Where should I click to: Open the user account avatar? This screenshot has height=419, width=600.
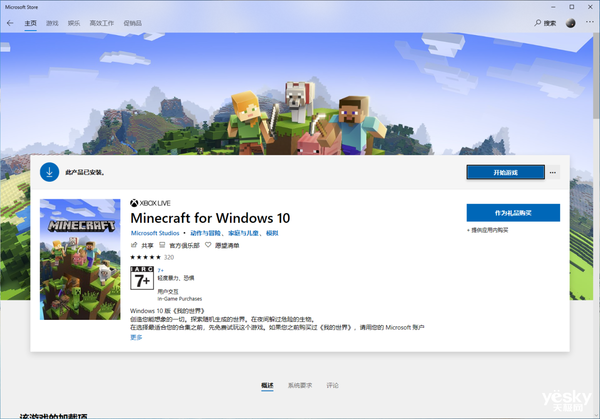coord(571,23)
